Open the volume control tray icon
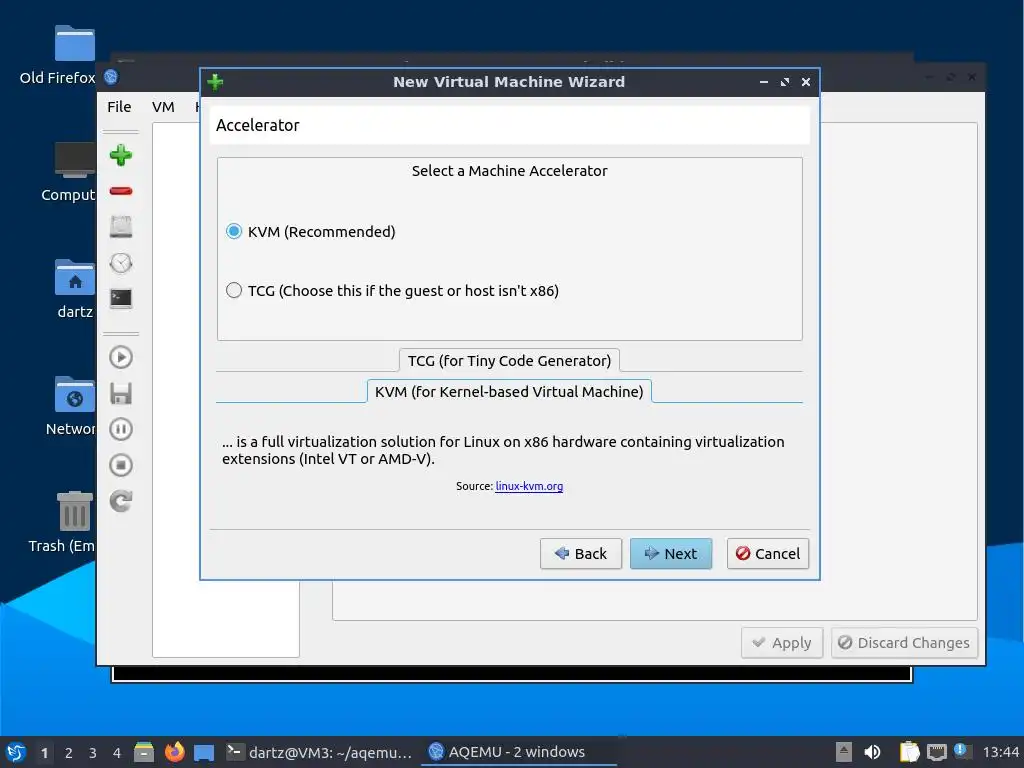The image size is (1024, 768). pyautogui.click(x=872, y=752)
